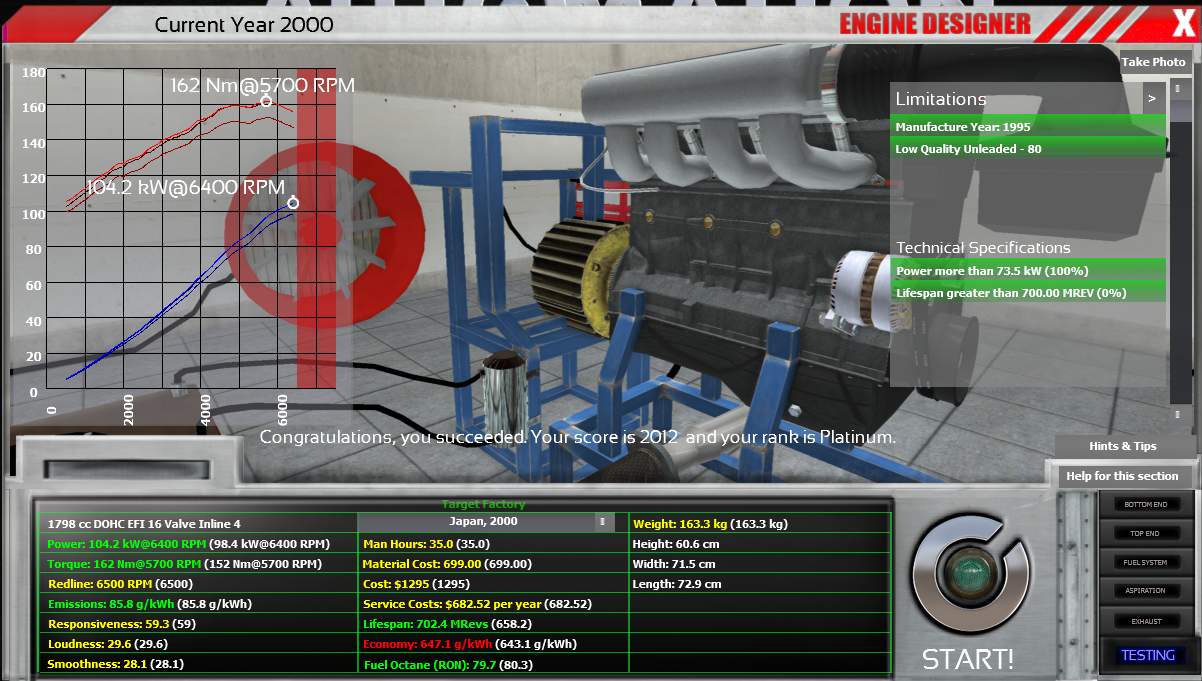1202x681 pixels.
Task: Click the Low Quality Unleaded - 80 limitation
Action: coord(1027,149)
